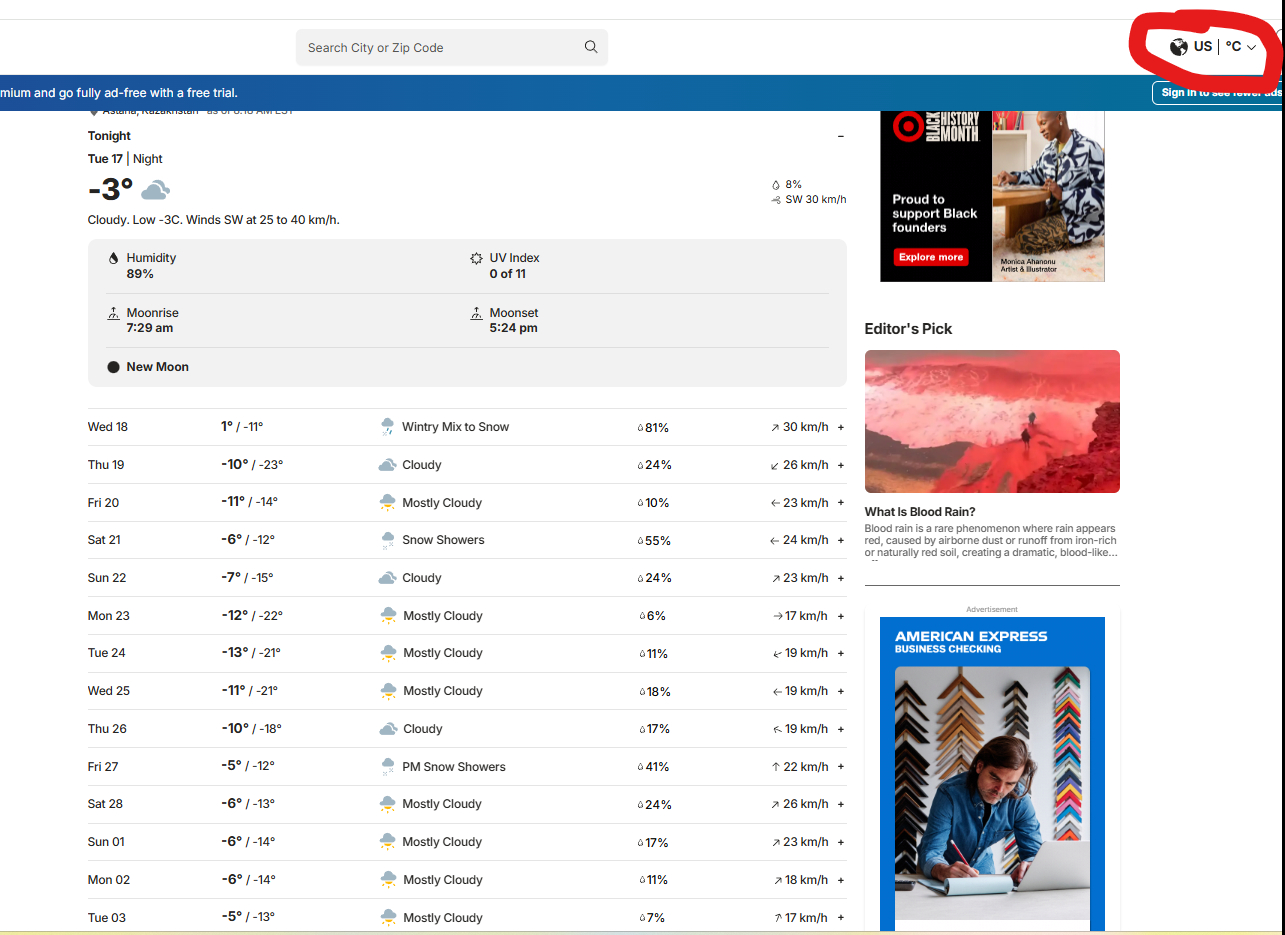
Task: Click the wintry mix icon for Wed 18
Action: [387, 427]
